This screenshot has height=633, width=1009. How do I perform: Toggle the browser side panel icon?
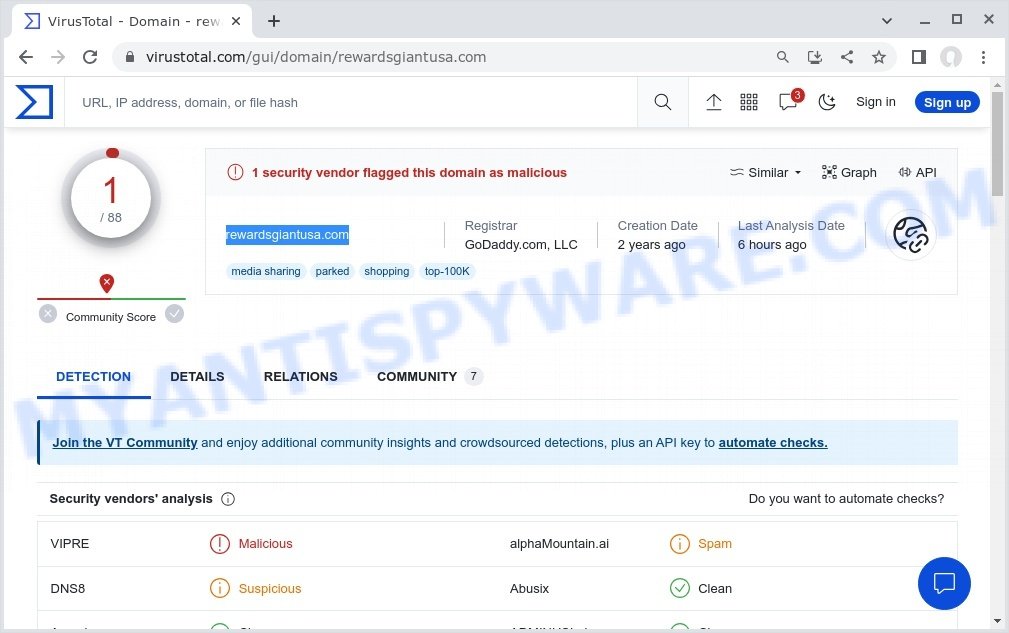tap(919, 57)
